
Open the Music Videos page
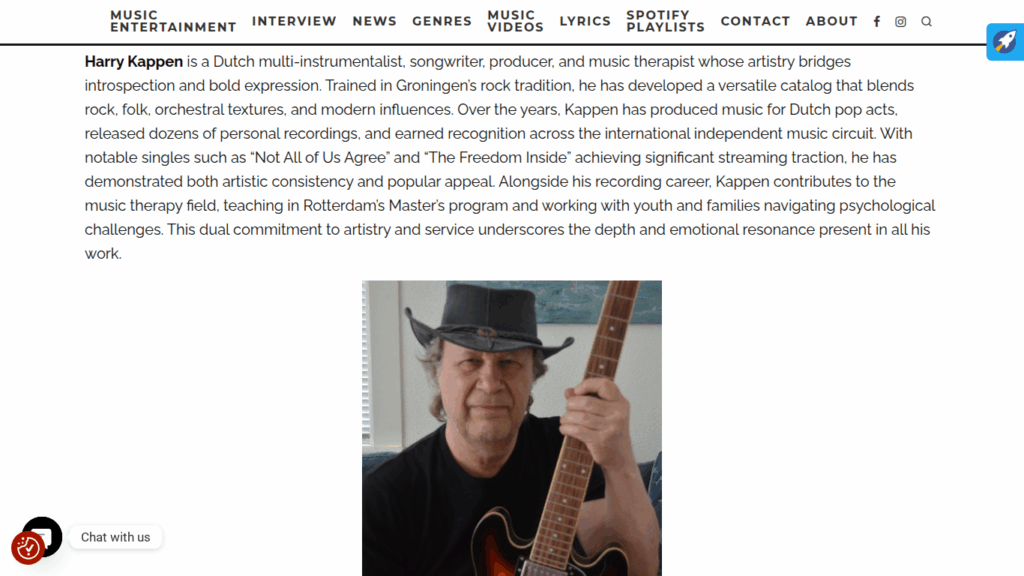[515, 22]
